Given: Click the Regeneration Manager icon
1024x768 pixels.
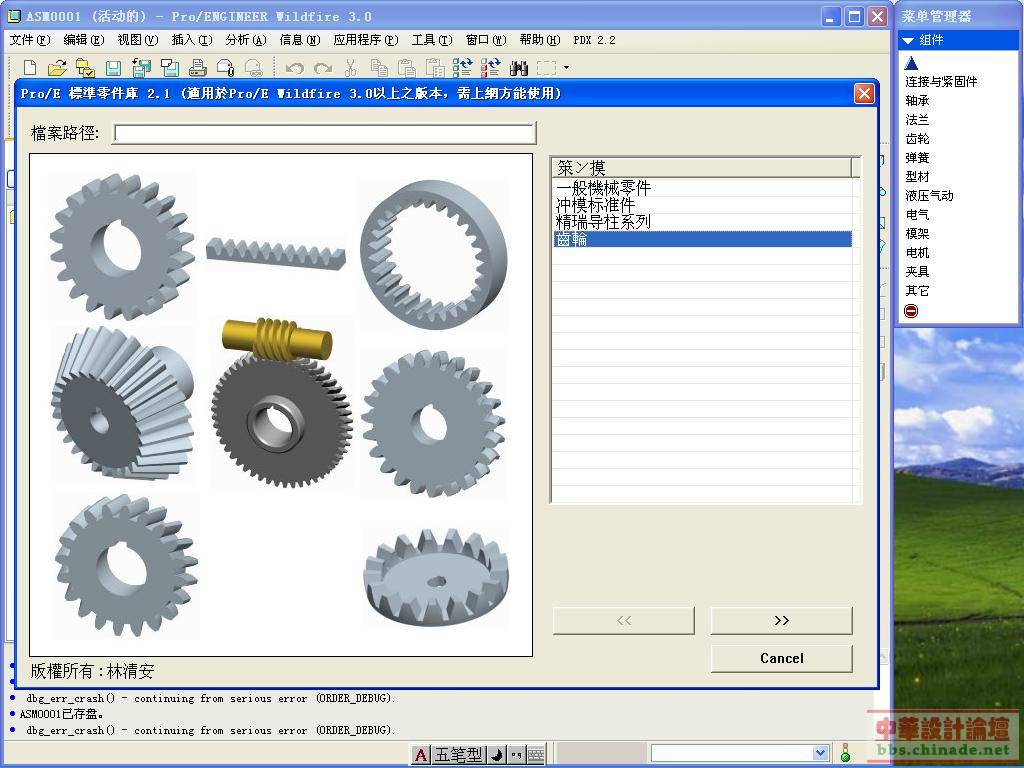Looking at the screenshot, I should click(490, 67).
